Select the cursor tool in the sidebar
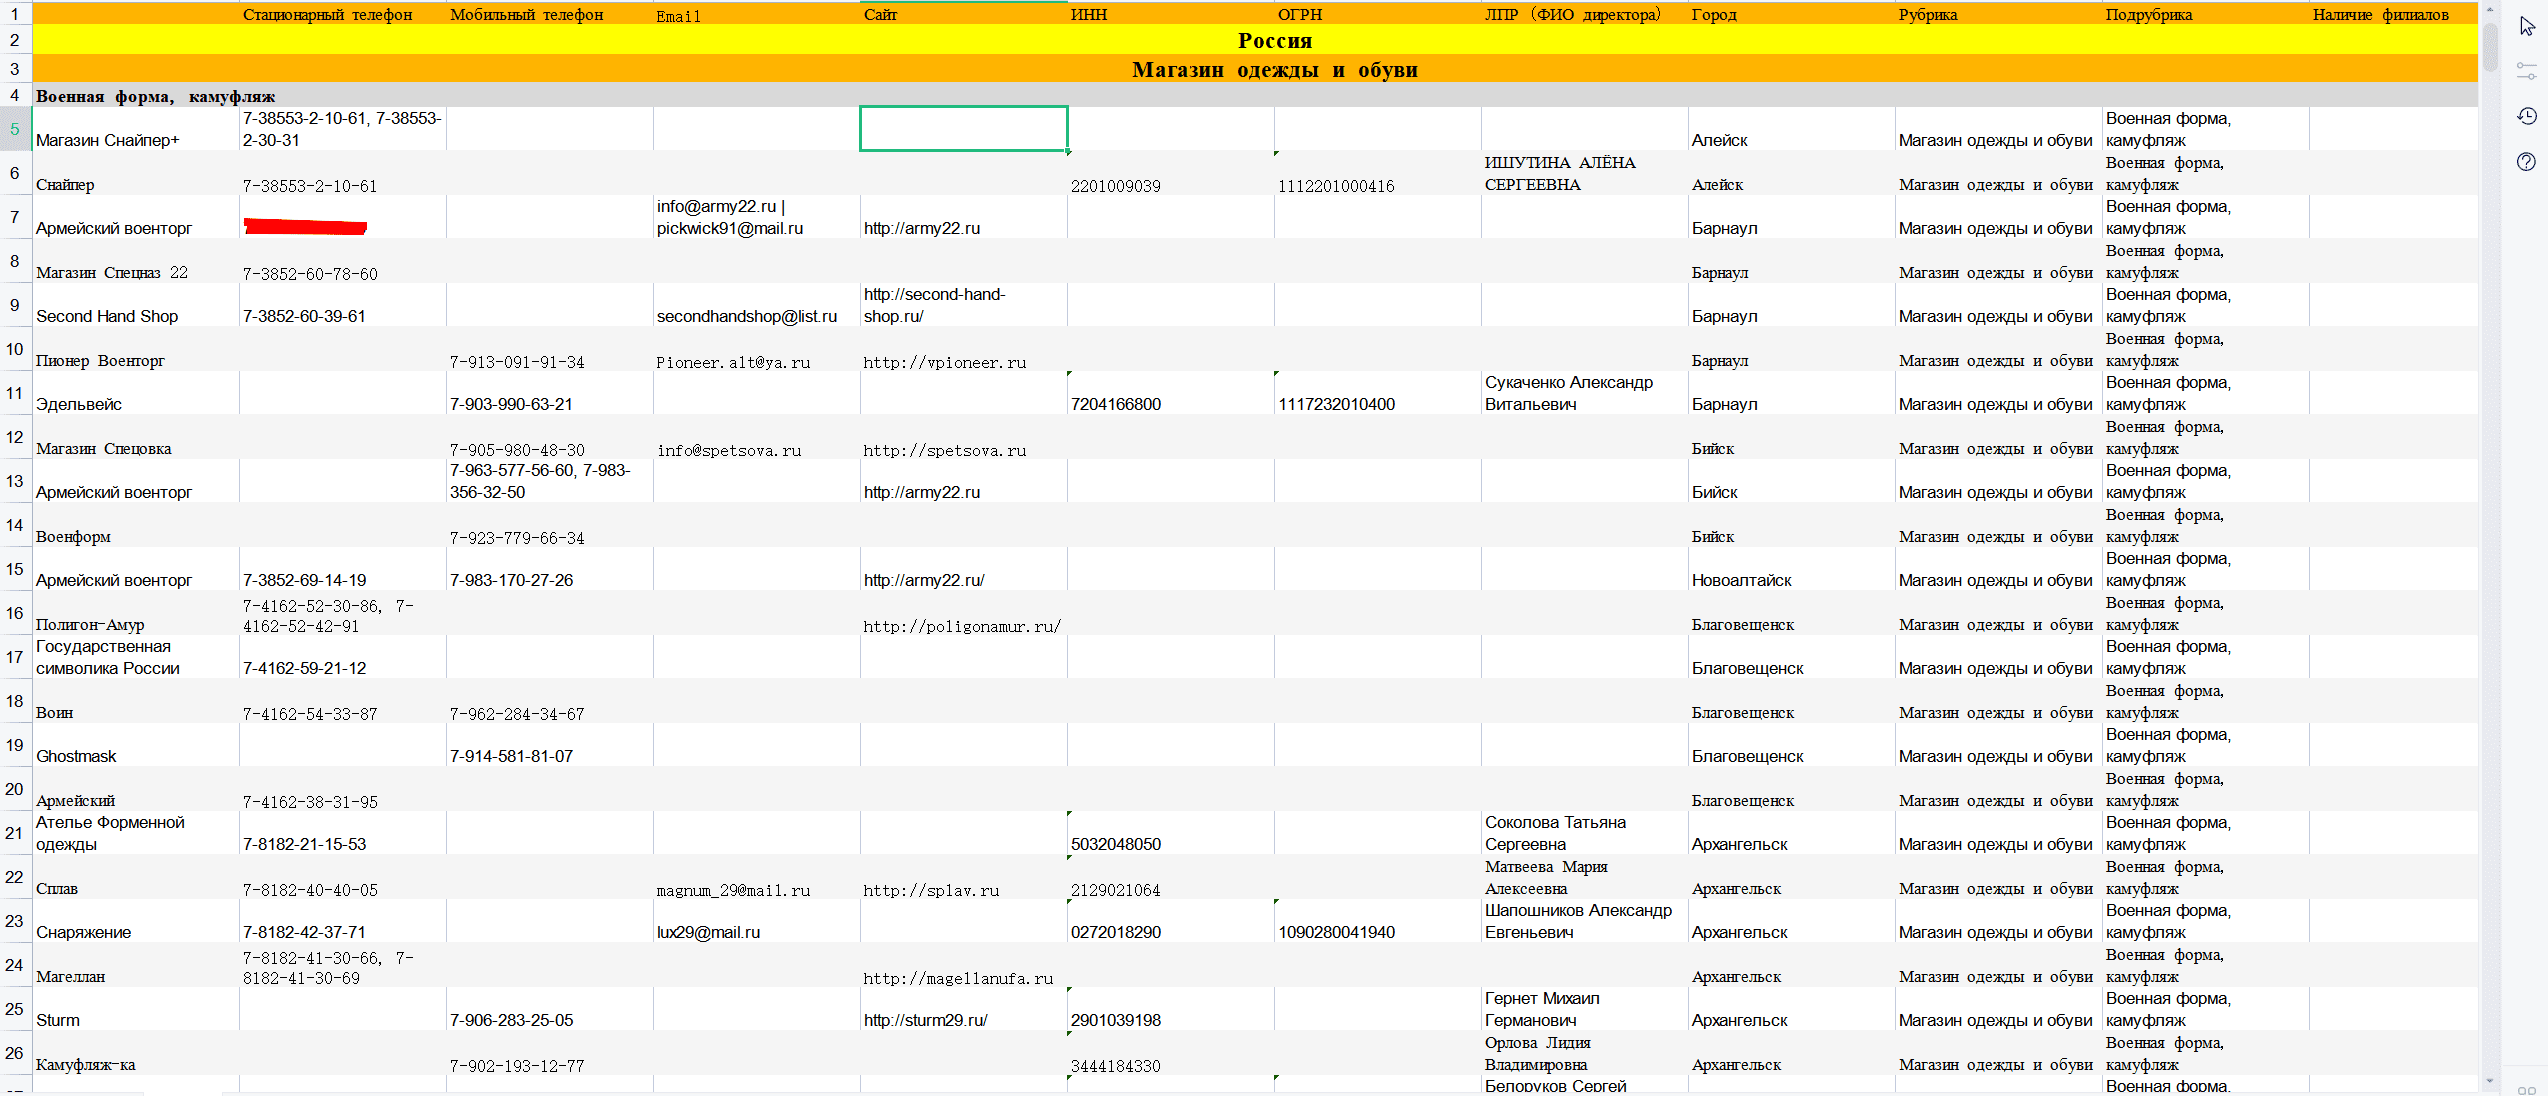2548x1096 pixels. coord(2527,26)
